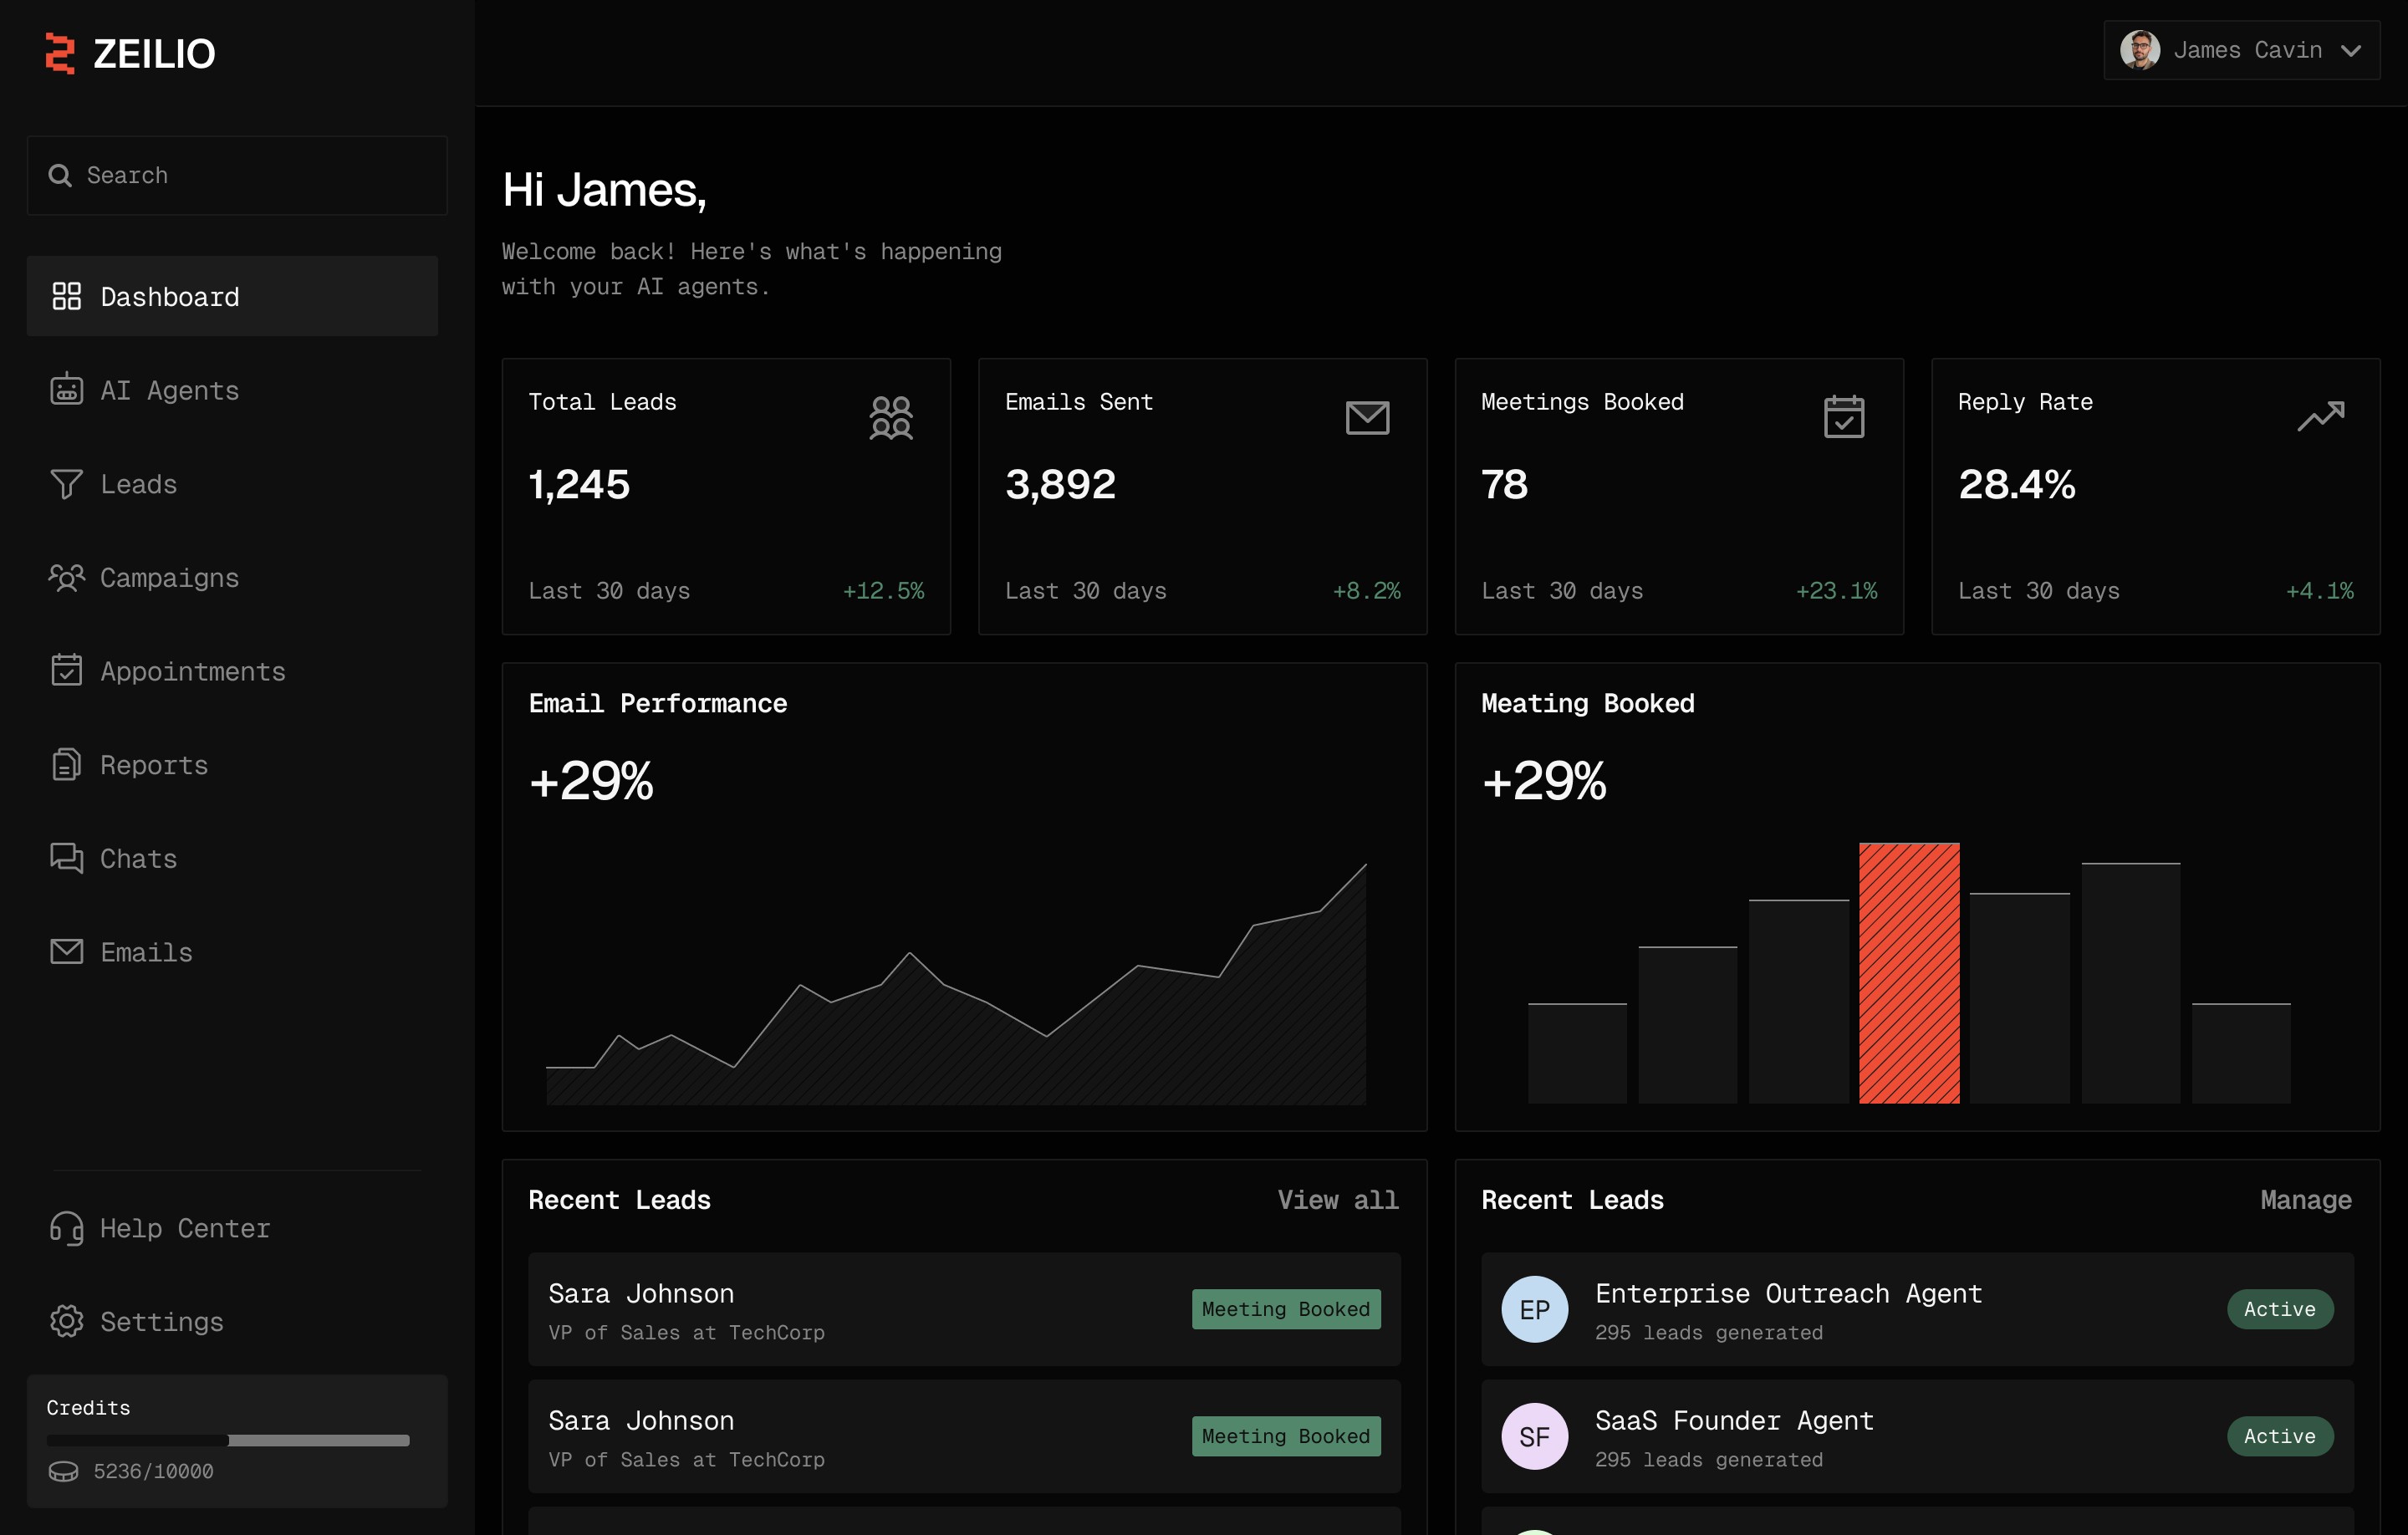Open the Chats menu label

pyautogui.click(x=138, y=858)
